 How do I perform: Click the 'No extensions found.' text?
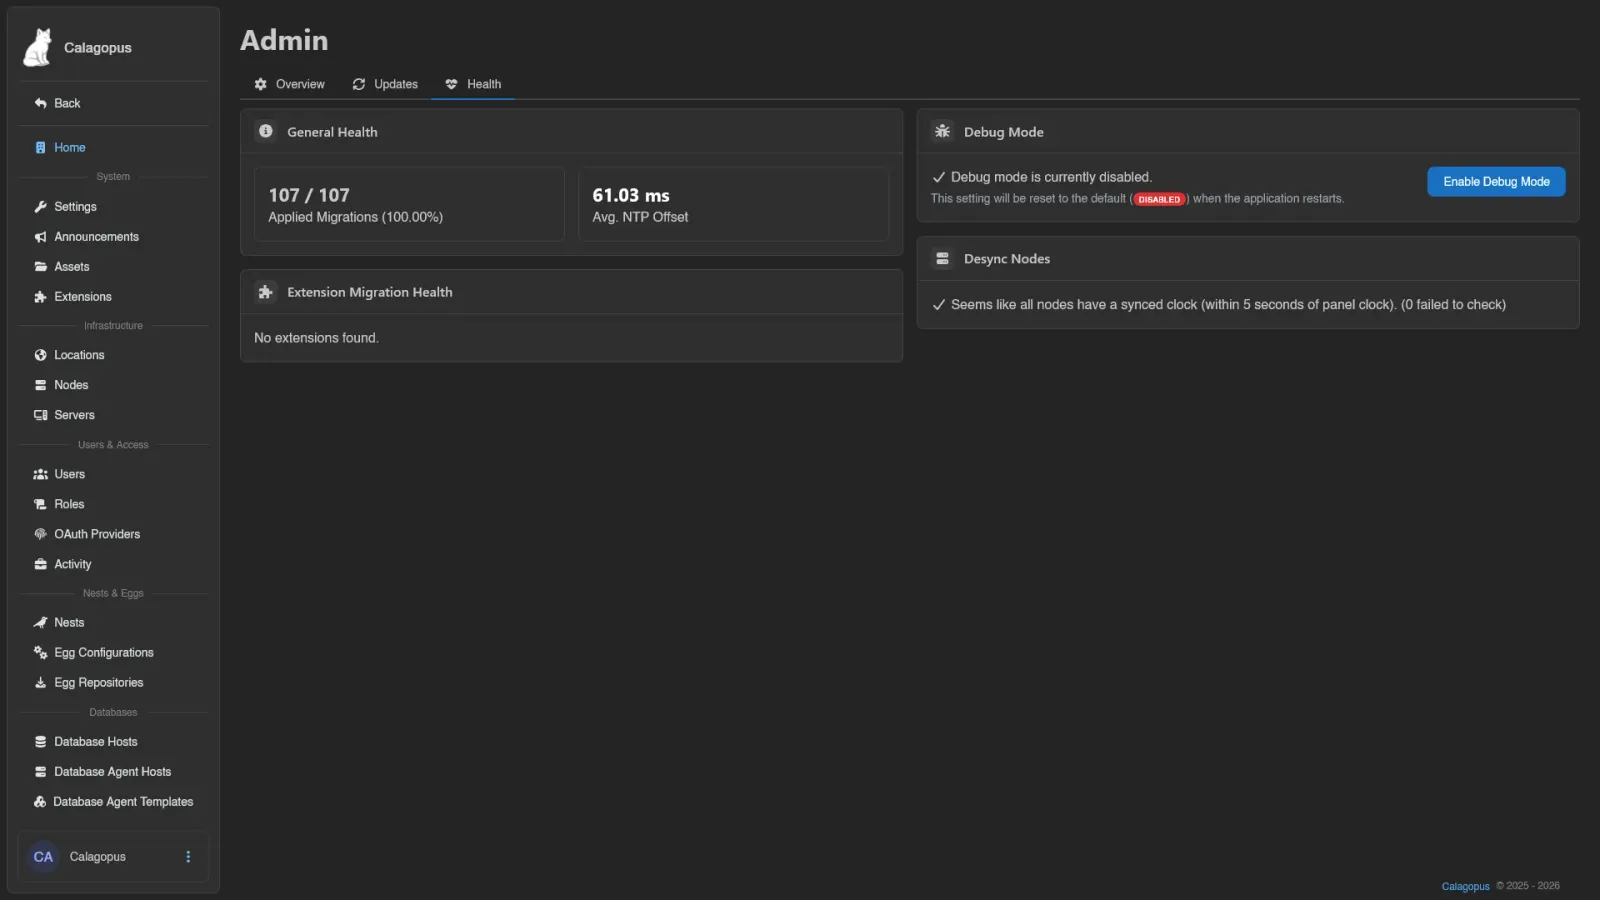tap(316, 338)
